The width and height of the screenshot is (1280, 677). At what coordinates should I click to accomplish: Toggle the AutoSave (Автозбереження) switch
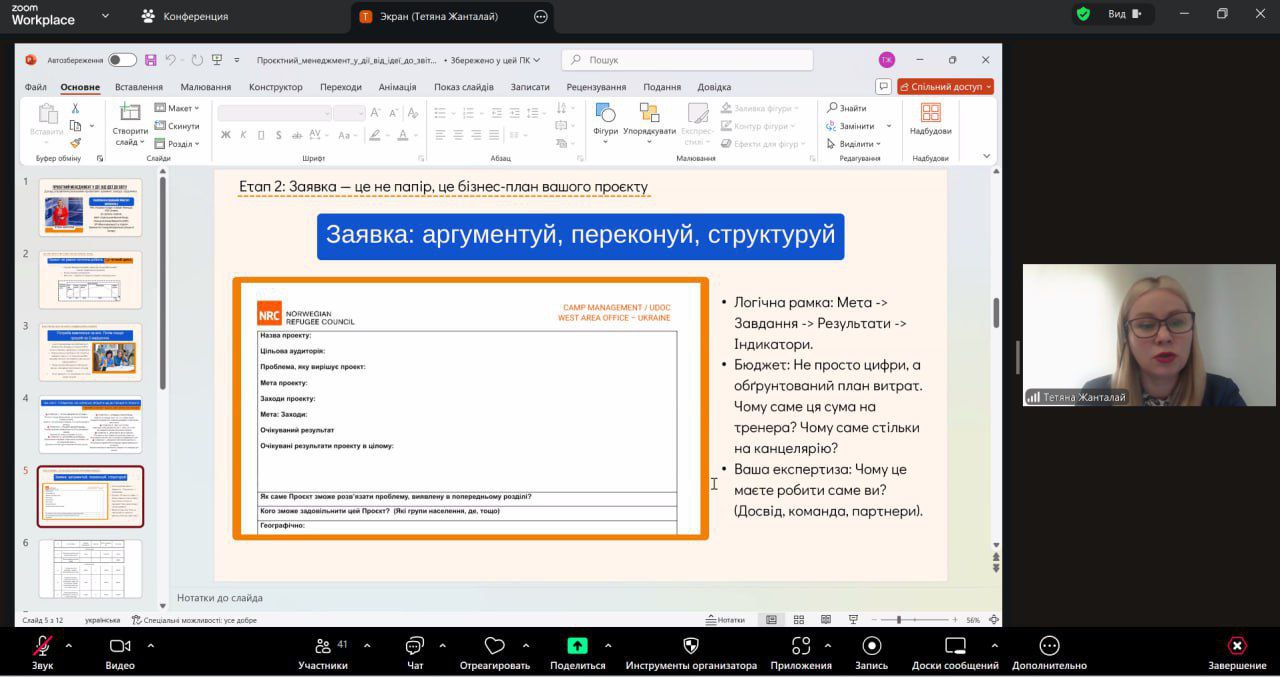pos(122,60)
